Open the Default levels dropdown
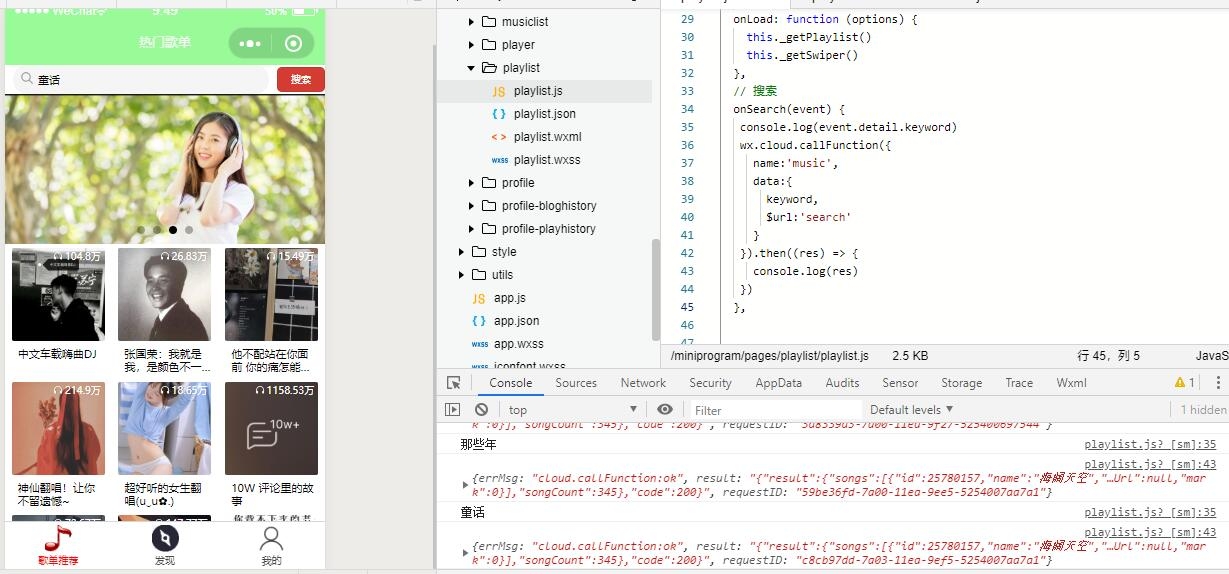 (x=911, y=409)
